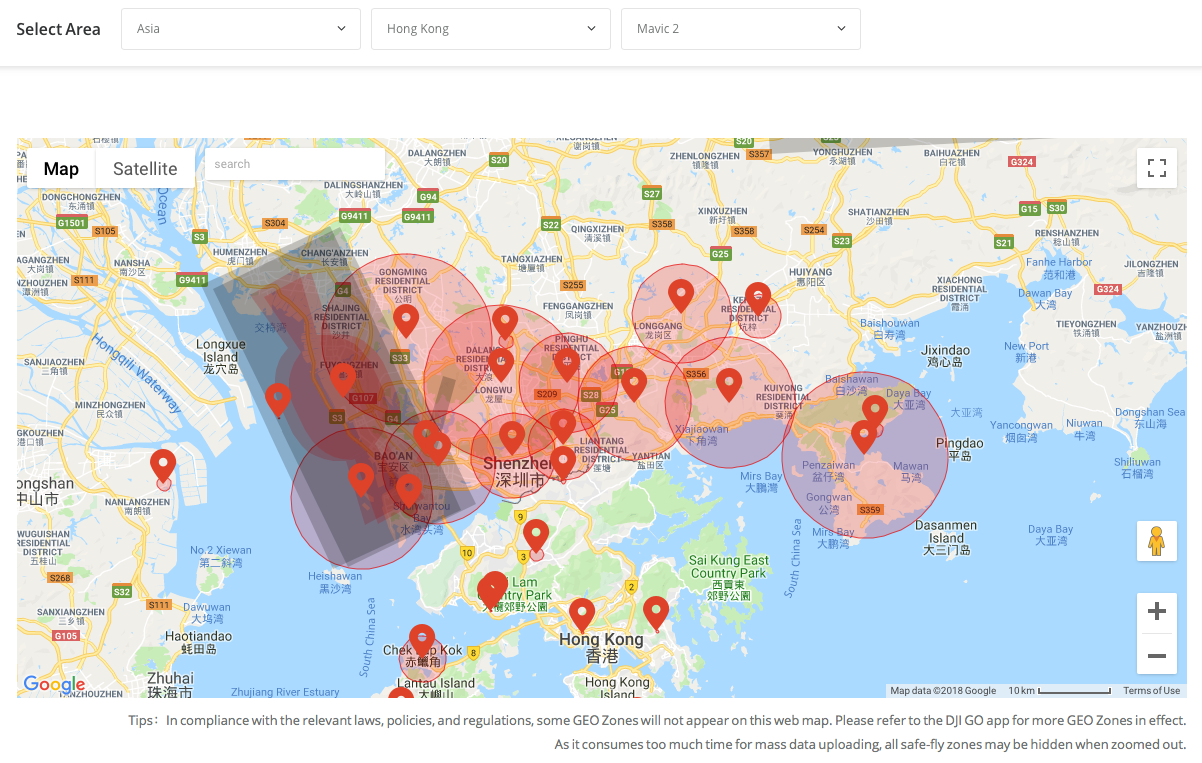Switch to the Satellite view tab
The height and width of the screenshot is (763, 1202).
(145, 169)
